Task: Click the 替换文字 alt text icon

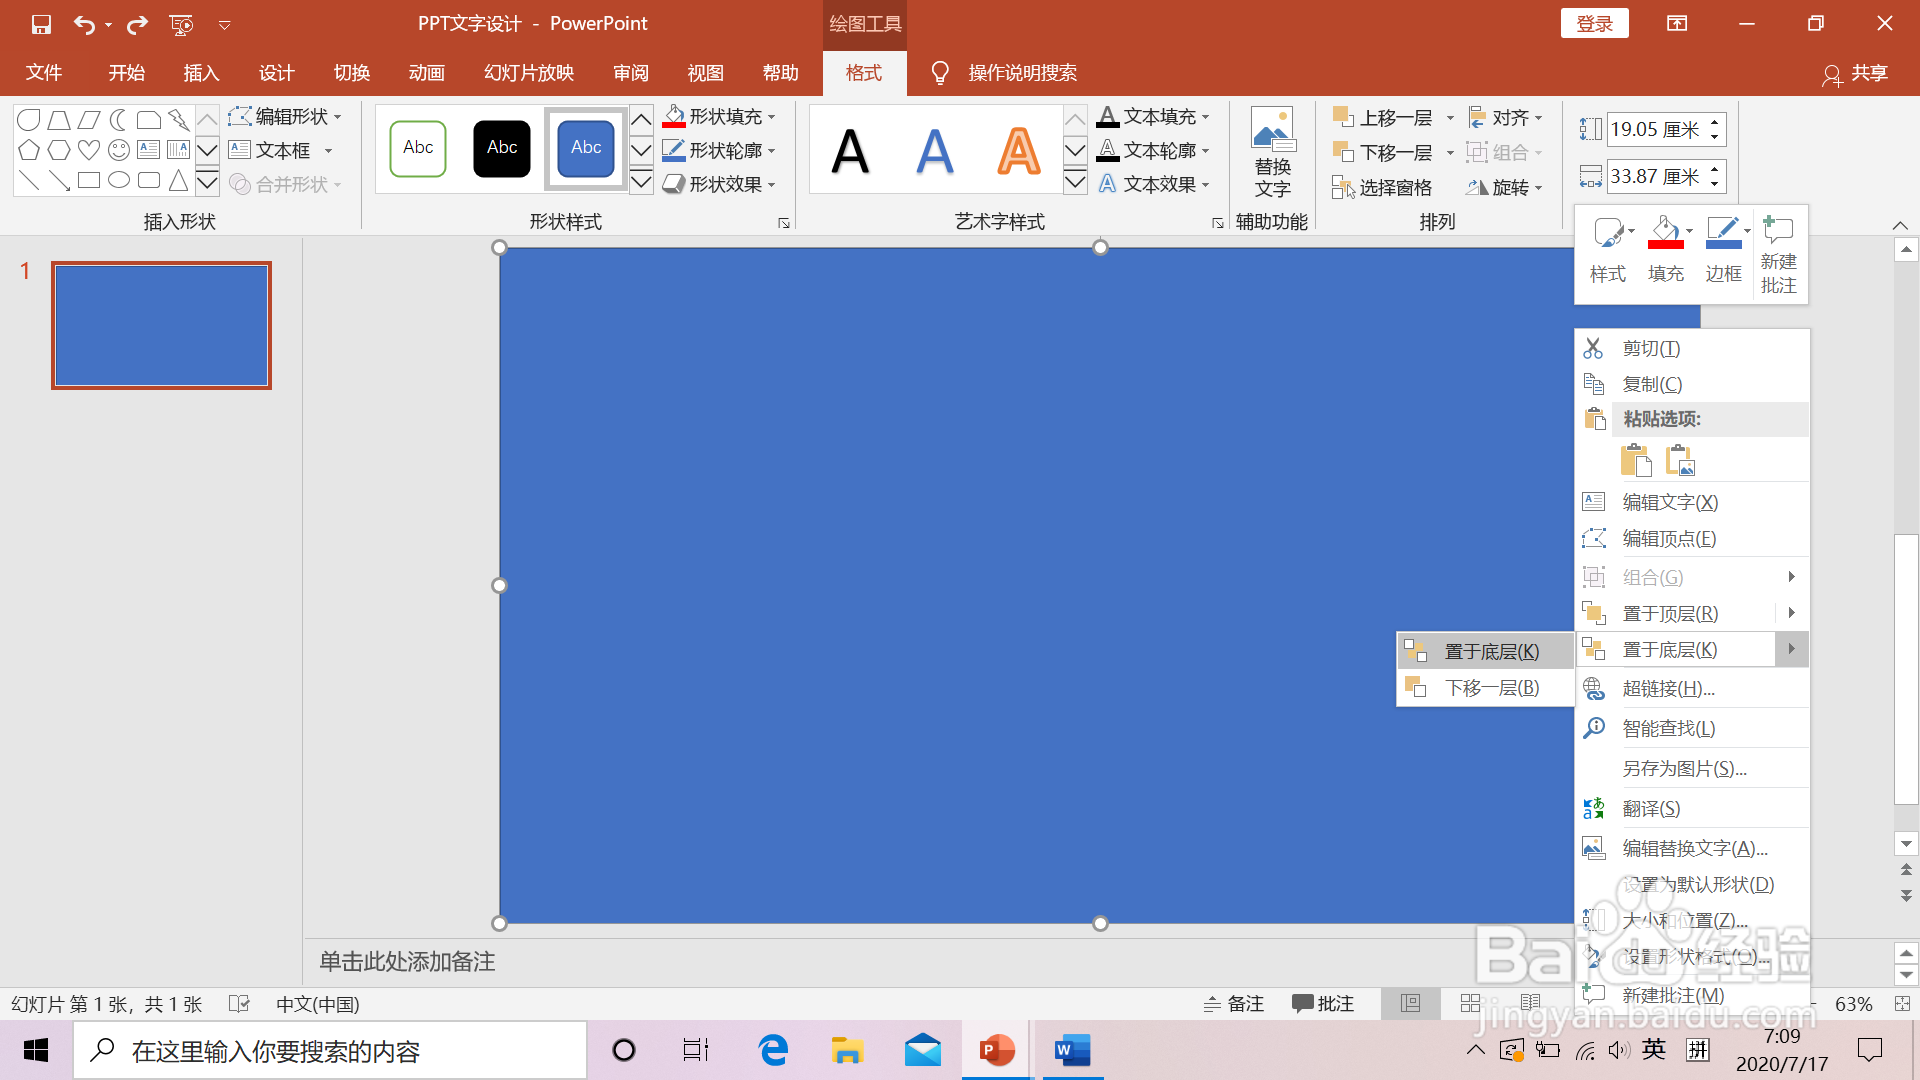Action: click(x=1272, y=152)
